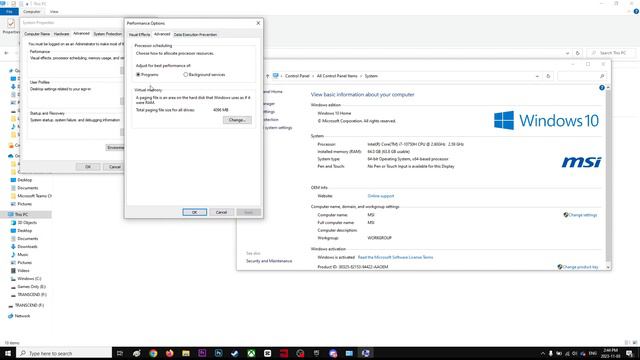640x360 pixels.
Task: Click OK in Performance Options
Action: [x=195, y=212]
